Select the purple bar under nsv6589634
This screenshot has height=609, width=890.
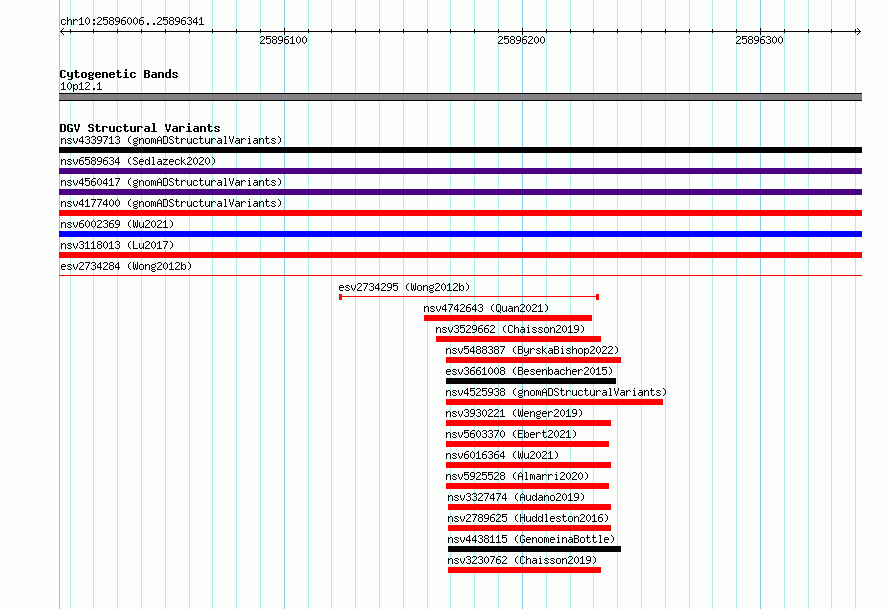click(460, 171)
